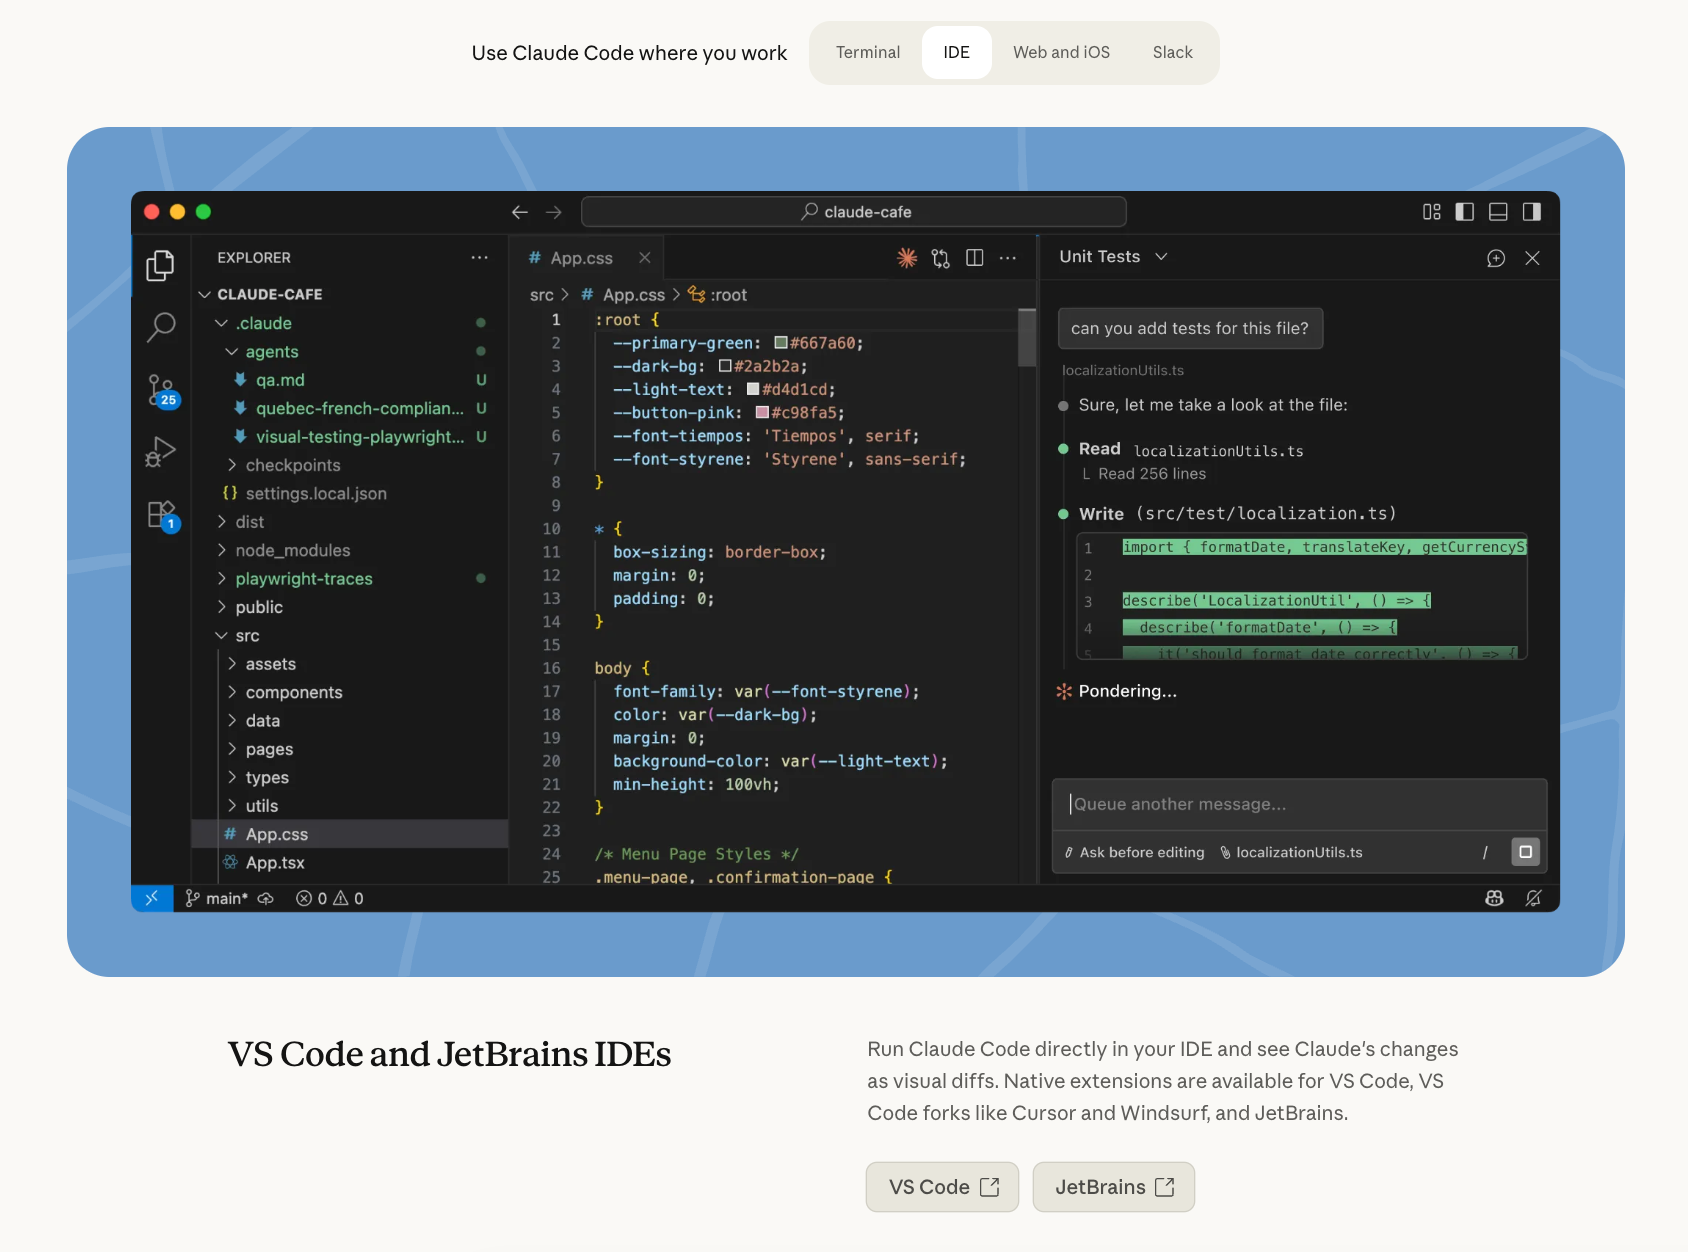Toggle the Ask before editing mode
The image size is (1688, 1252).
(x=1135, y=852)
